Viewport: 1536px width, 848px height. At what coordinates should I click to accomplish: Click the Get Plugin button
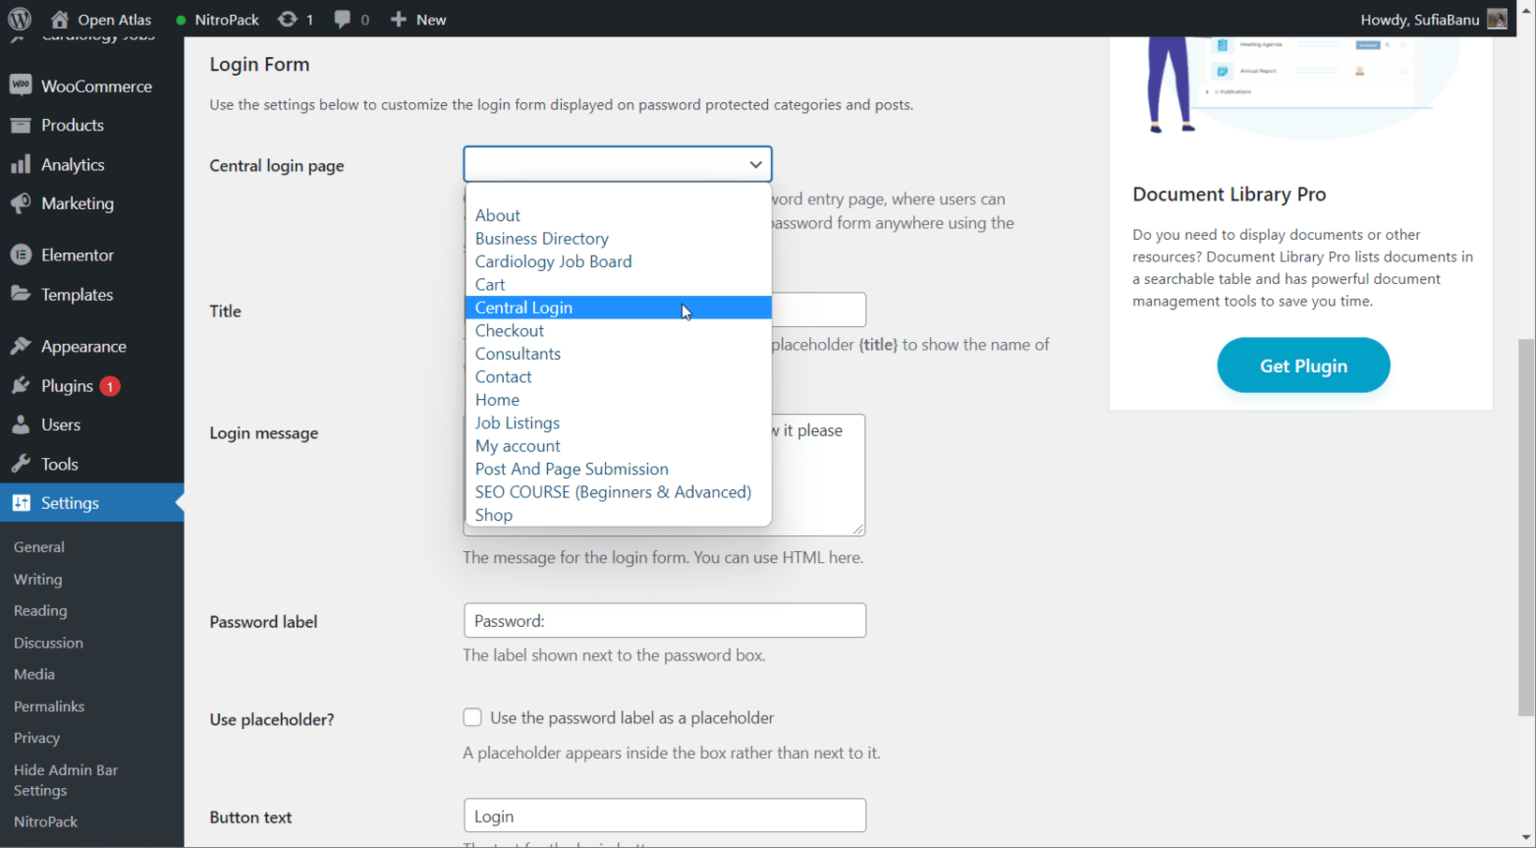(1302, 365)
